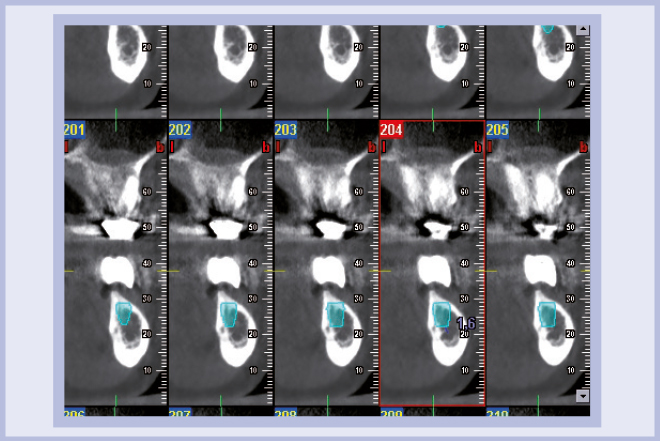The height and width of the screenshot is (441, 660).
Task: Click the 1.6 implant label in slice 204
Action: [x=465, y=323]
